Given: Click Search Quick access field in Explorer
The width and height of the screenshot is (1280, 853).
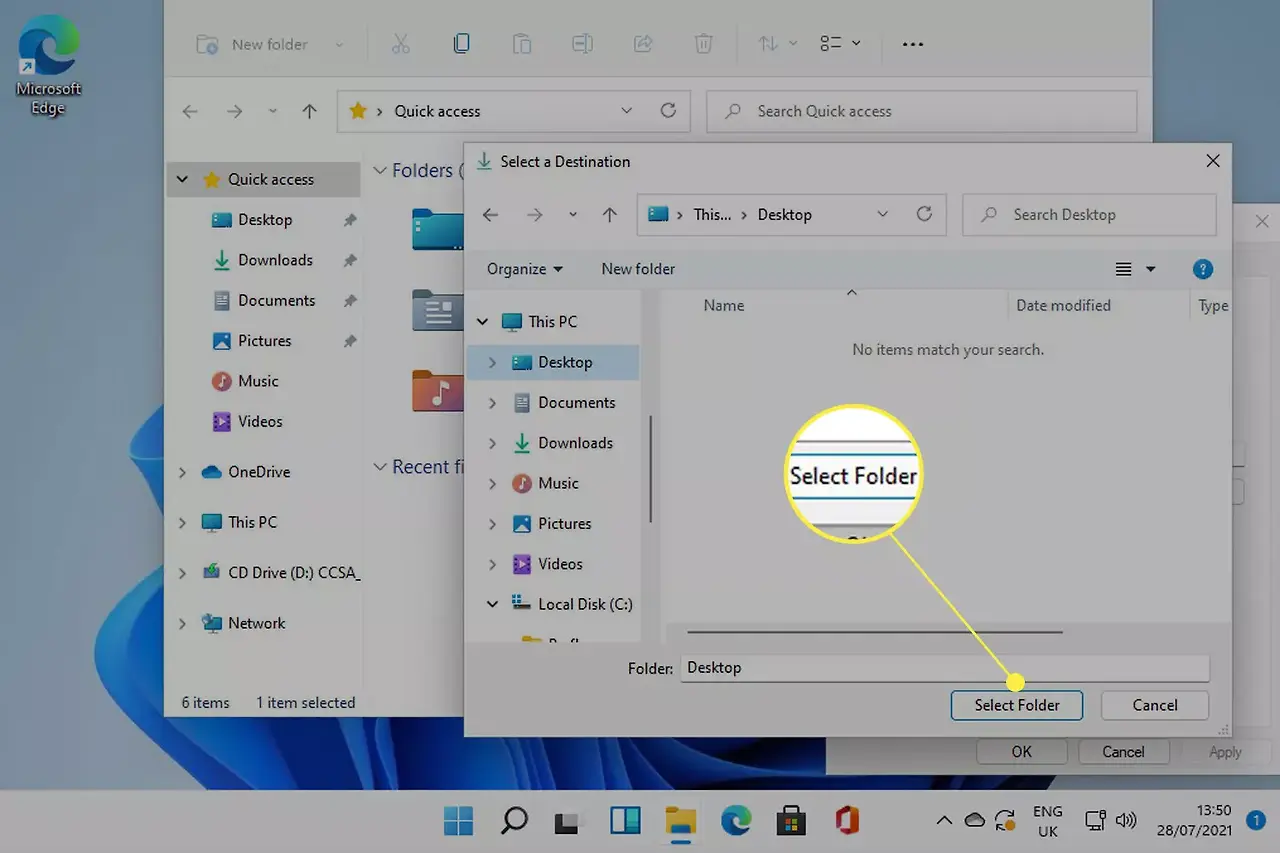Looking at the screenshot, I should (921, 111).
